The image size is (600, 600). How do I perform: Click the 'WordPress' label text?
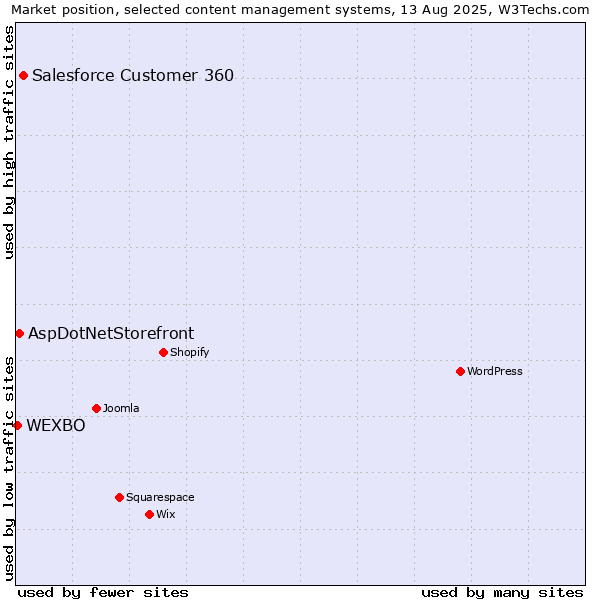click(x=495, y=371)
